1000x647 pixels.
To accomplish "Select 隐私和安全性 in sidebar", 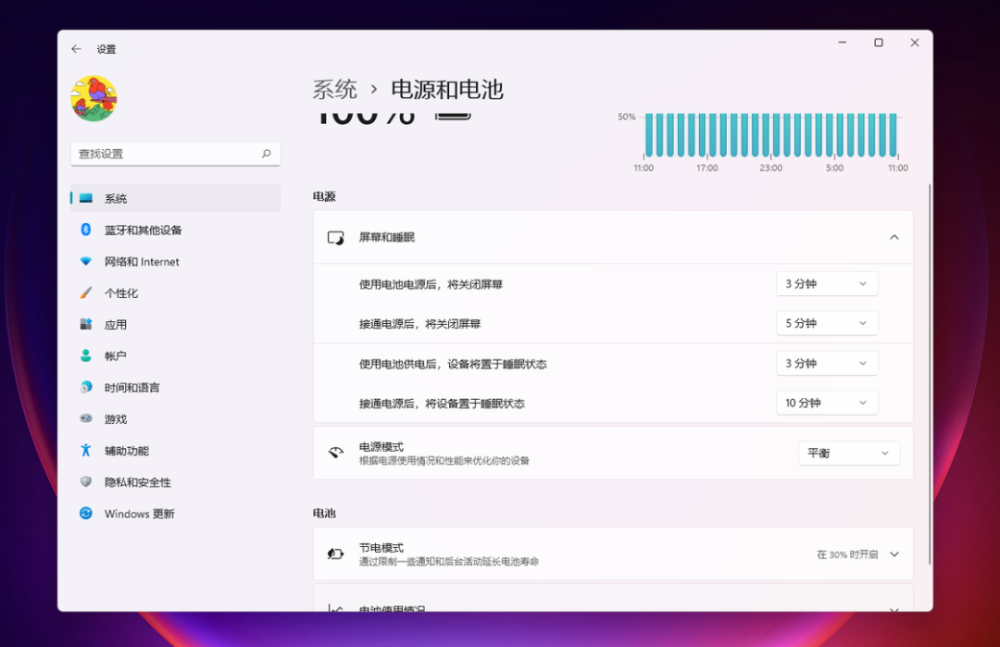I will [x=176, y=482].
